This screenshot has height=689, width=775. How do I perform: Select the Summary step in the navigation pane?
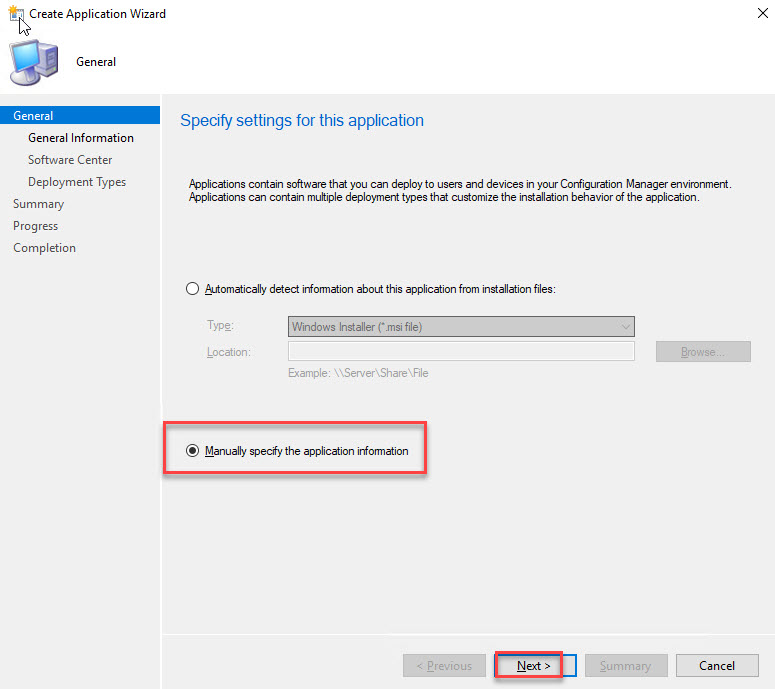39,204
